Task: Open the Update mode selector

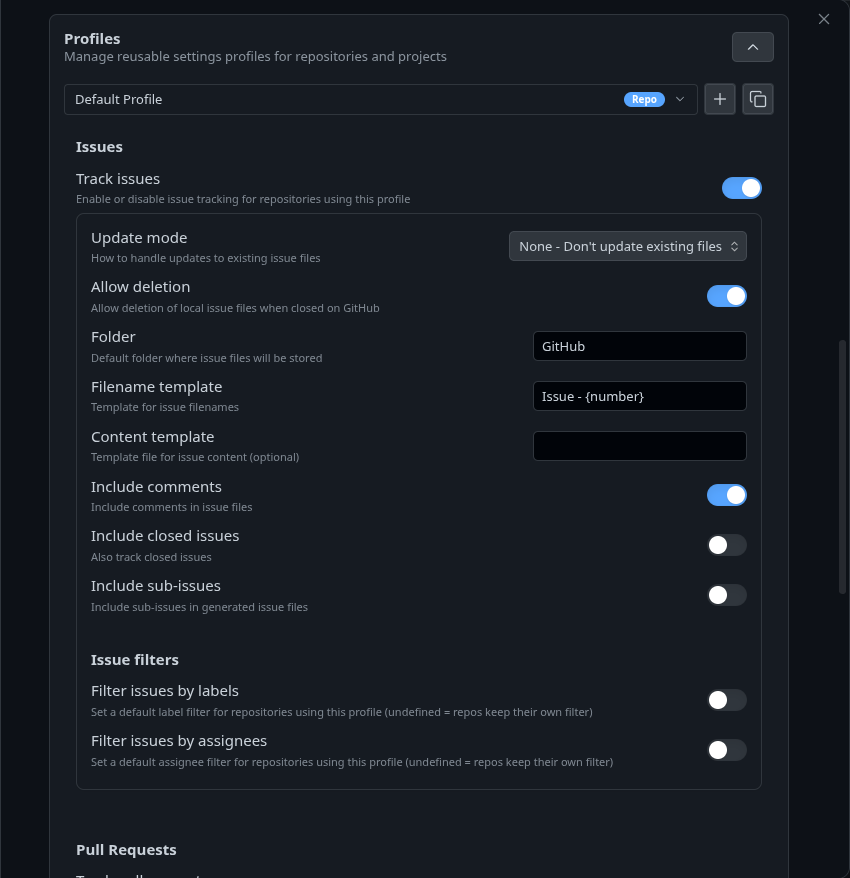Action: coord(627,246)
